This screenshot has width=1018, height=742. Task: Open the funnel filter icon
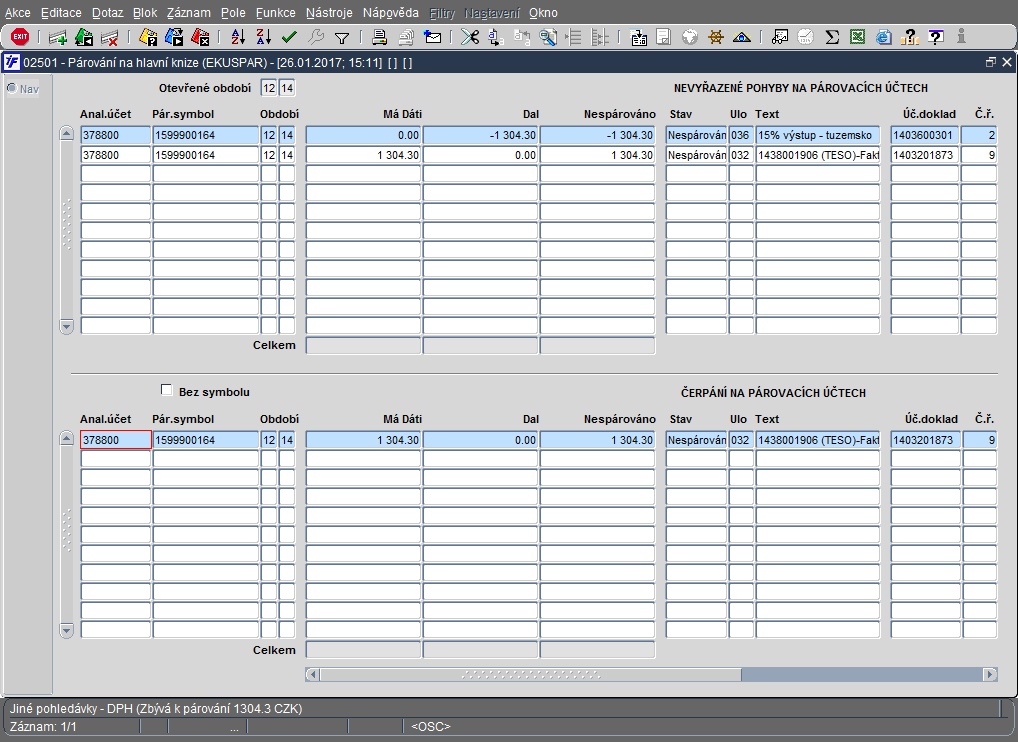[x=341, y=38]
